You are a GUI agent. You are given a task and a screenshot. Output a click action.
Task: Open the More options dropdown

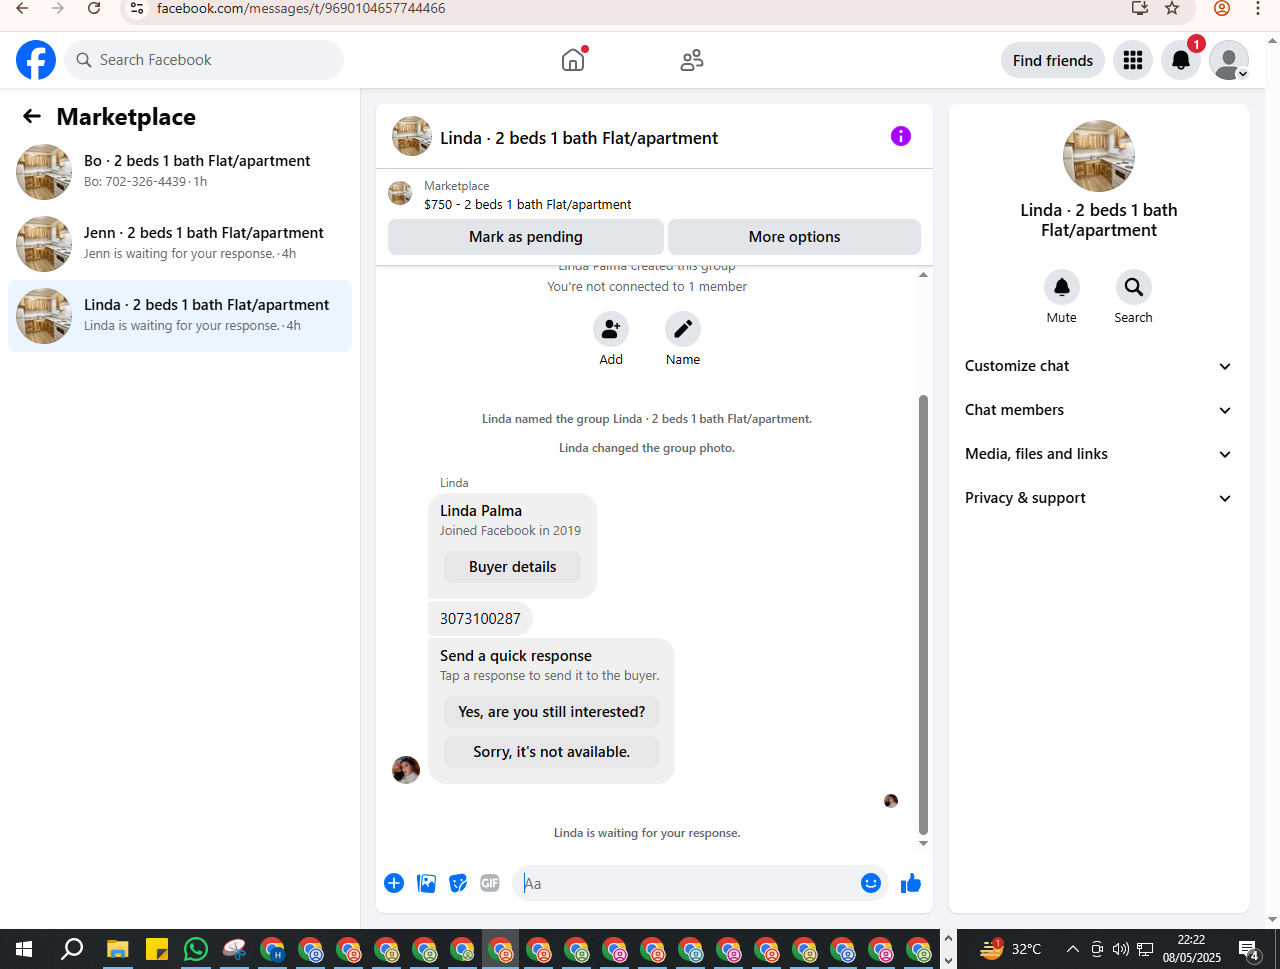coord(794,237)
